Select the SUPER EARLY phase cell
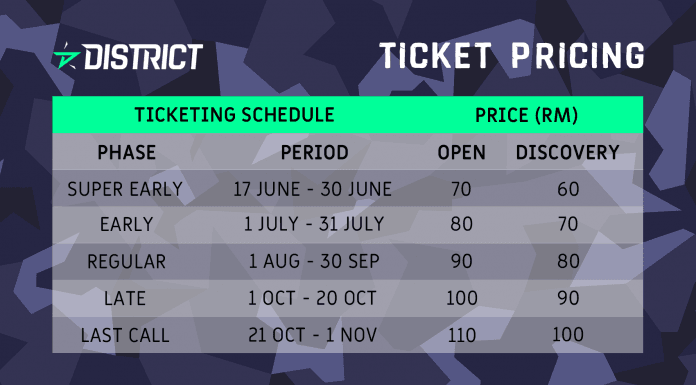Screen dimensions: 696x385 125,189
